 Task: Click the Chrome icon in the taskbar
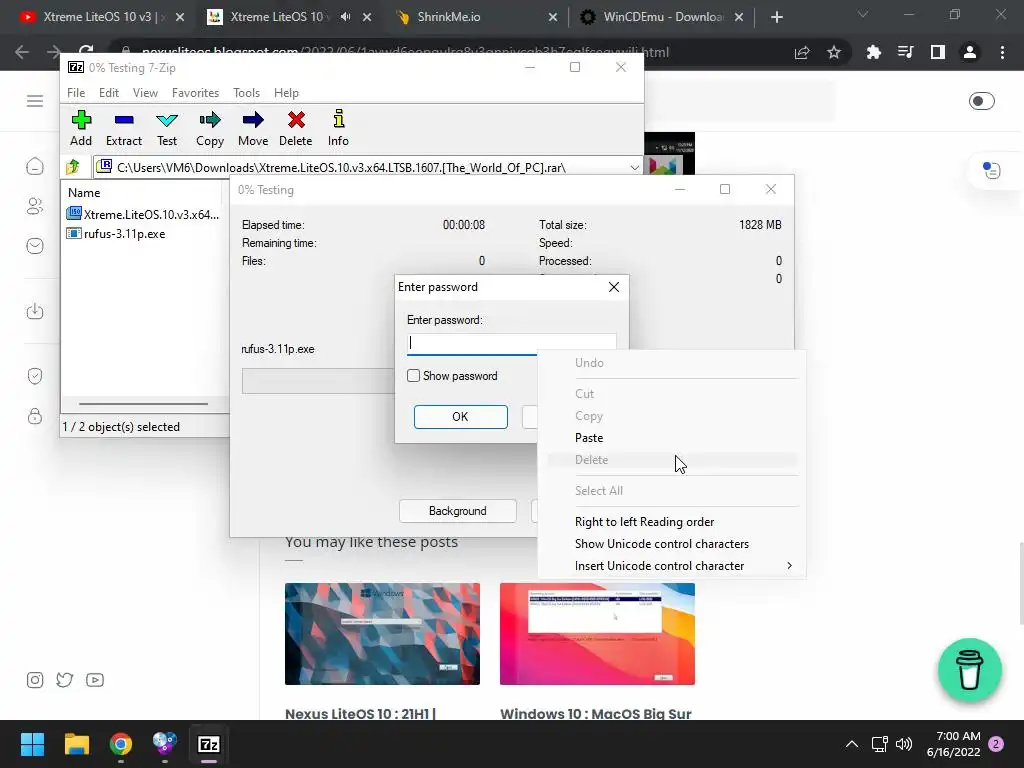click(121, 744)
